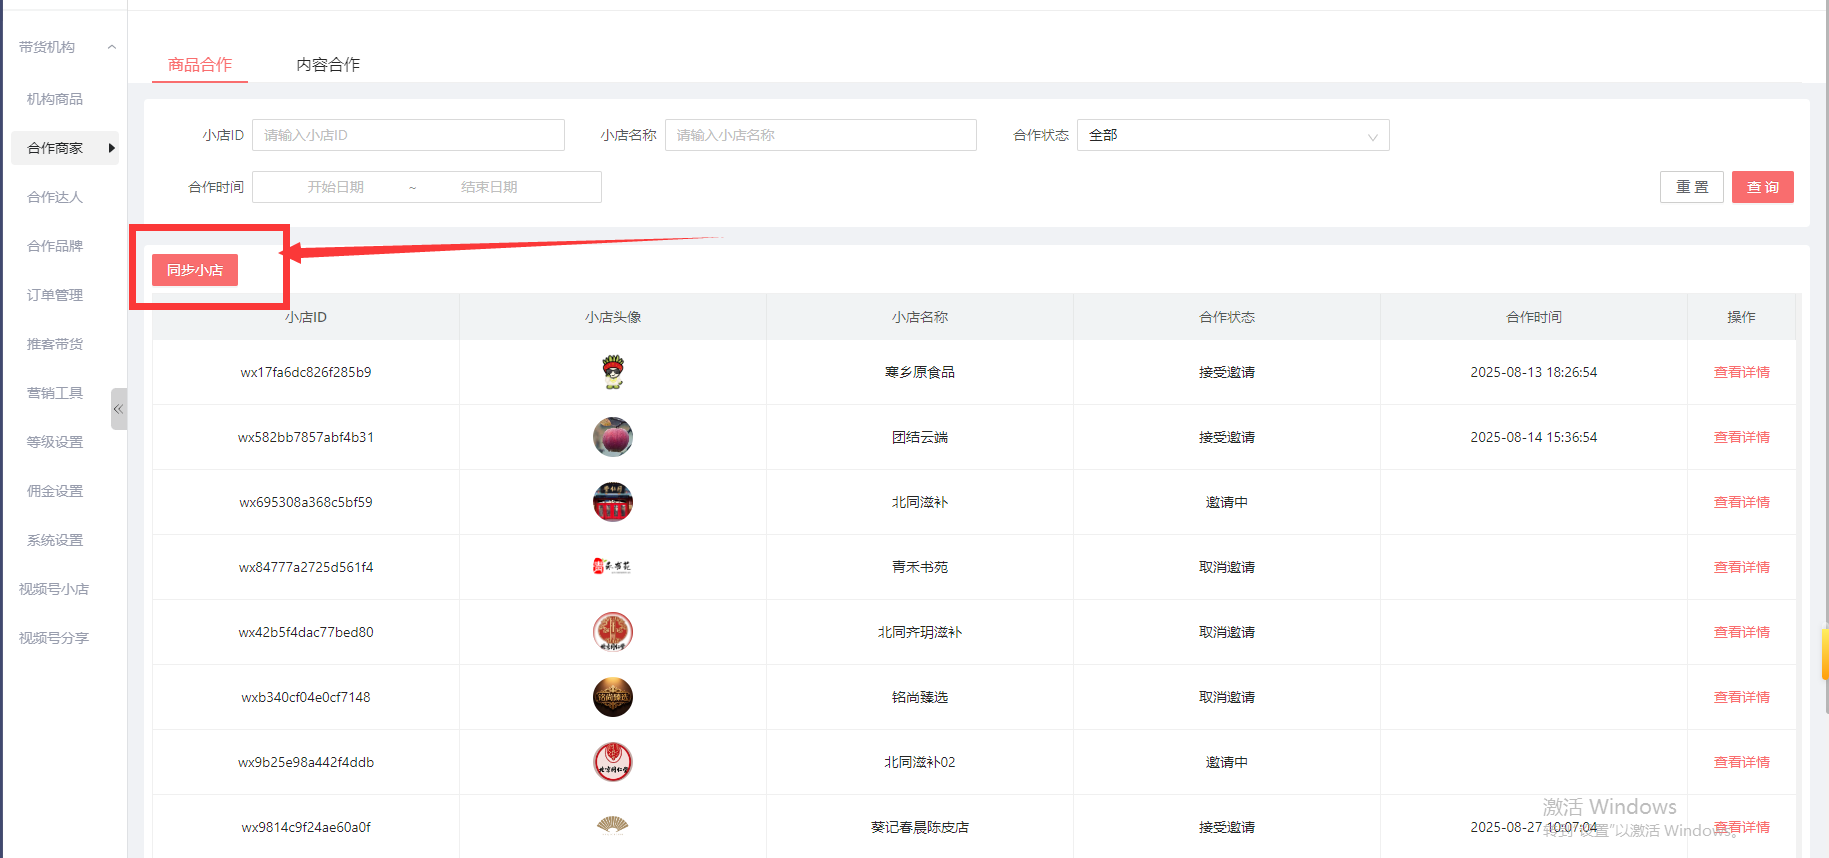Click the 北同齐玥滋补 round avatar icon
Screen dimensions: 1829x858
[613, 632]
